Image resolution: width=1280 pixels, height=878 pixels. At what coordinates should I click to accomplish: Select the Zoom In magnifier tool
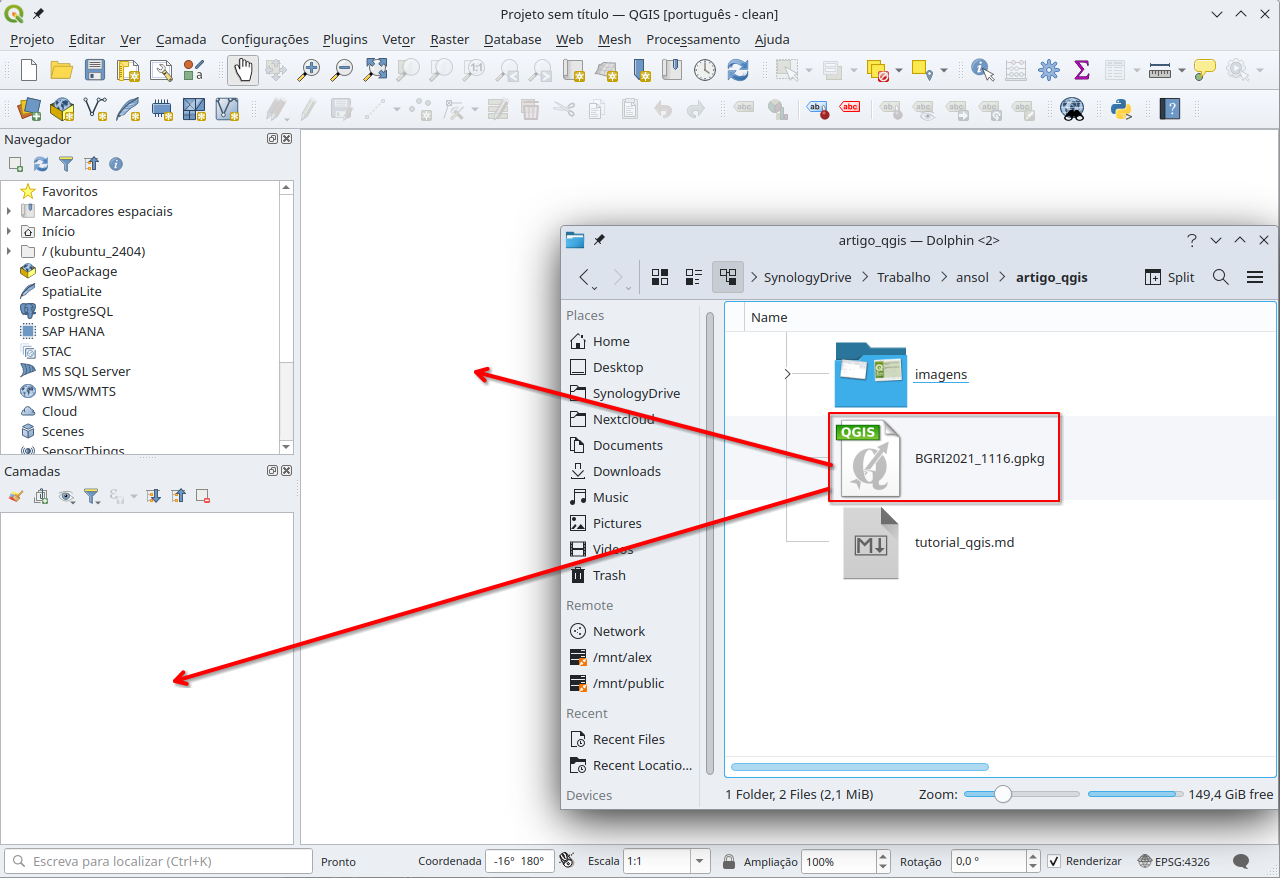click(x=309, y=70)
